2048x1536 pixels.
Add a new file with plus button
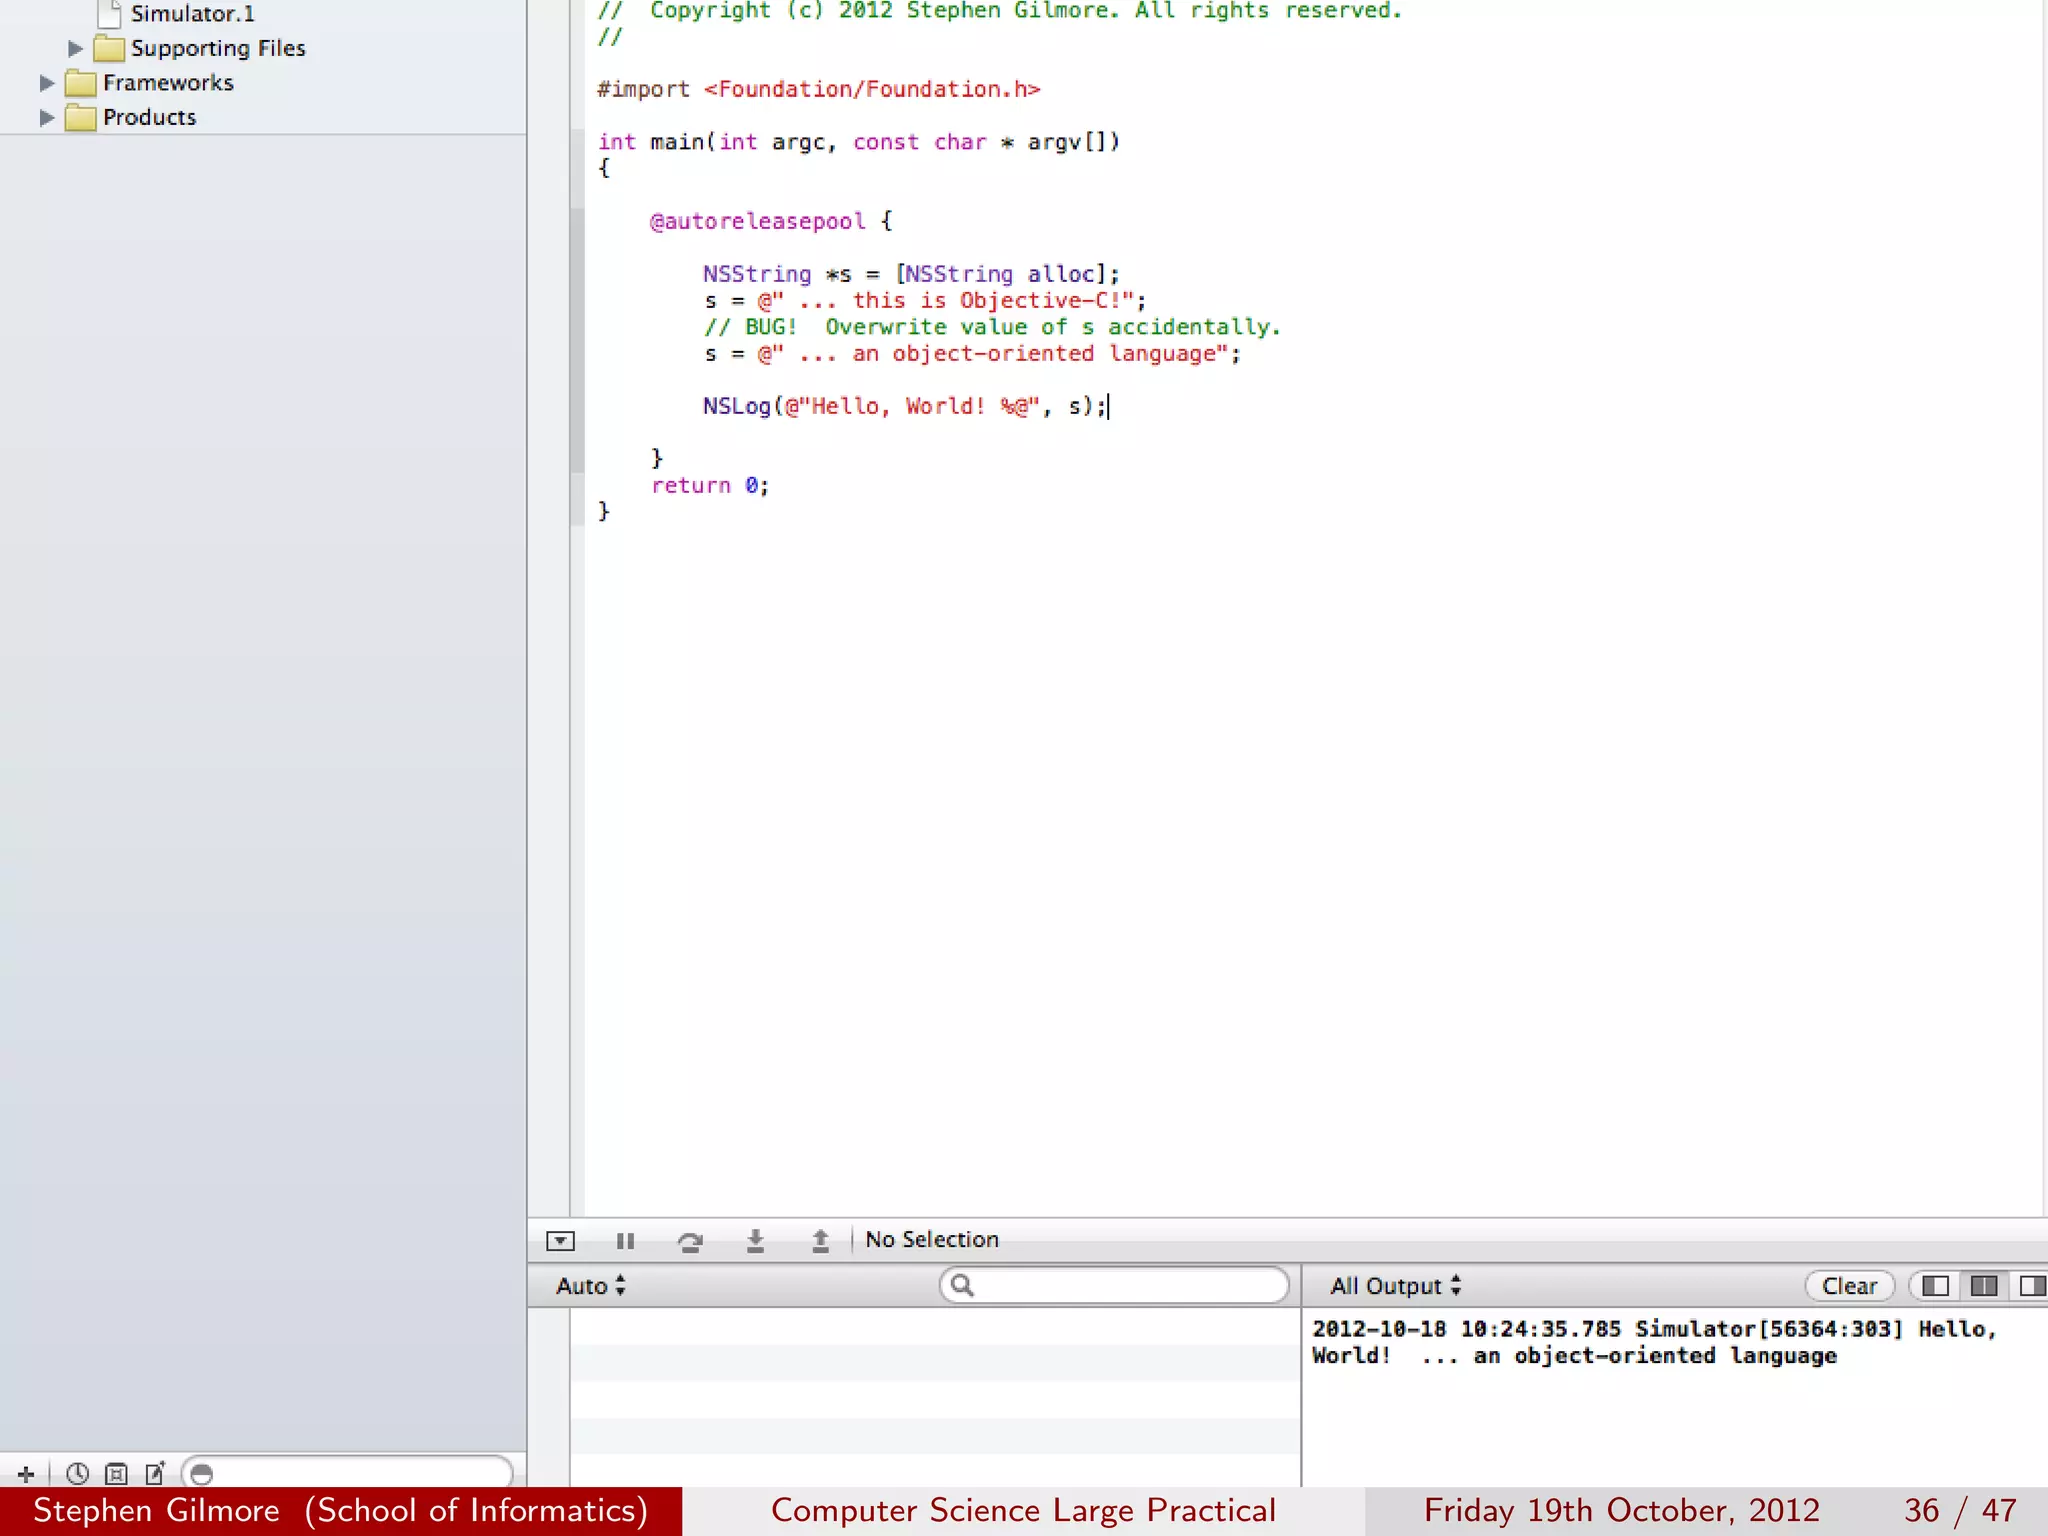[x=26, y=1474]
